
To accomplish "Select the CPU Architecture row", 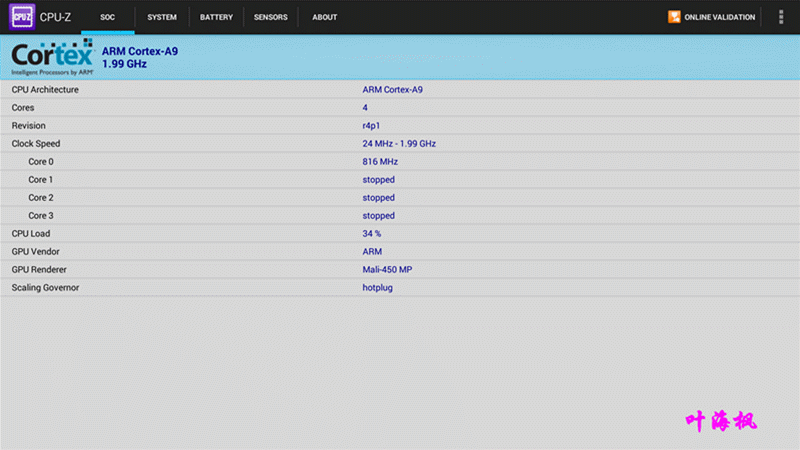I will point(400,90).
